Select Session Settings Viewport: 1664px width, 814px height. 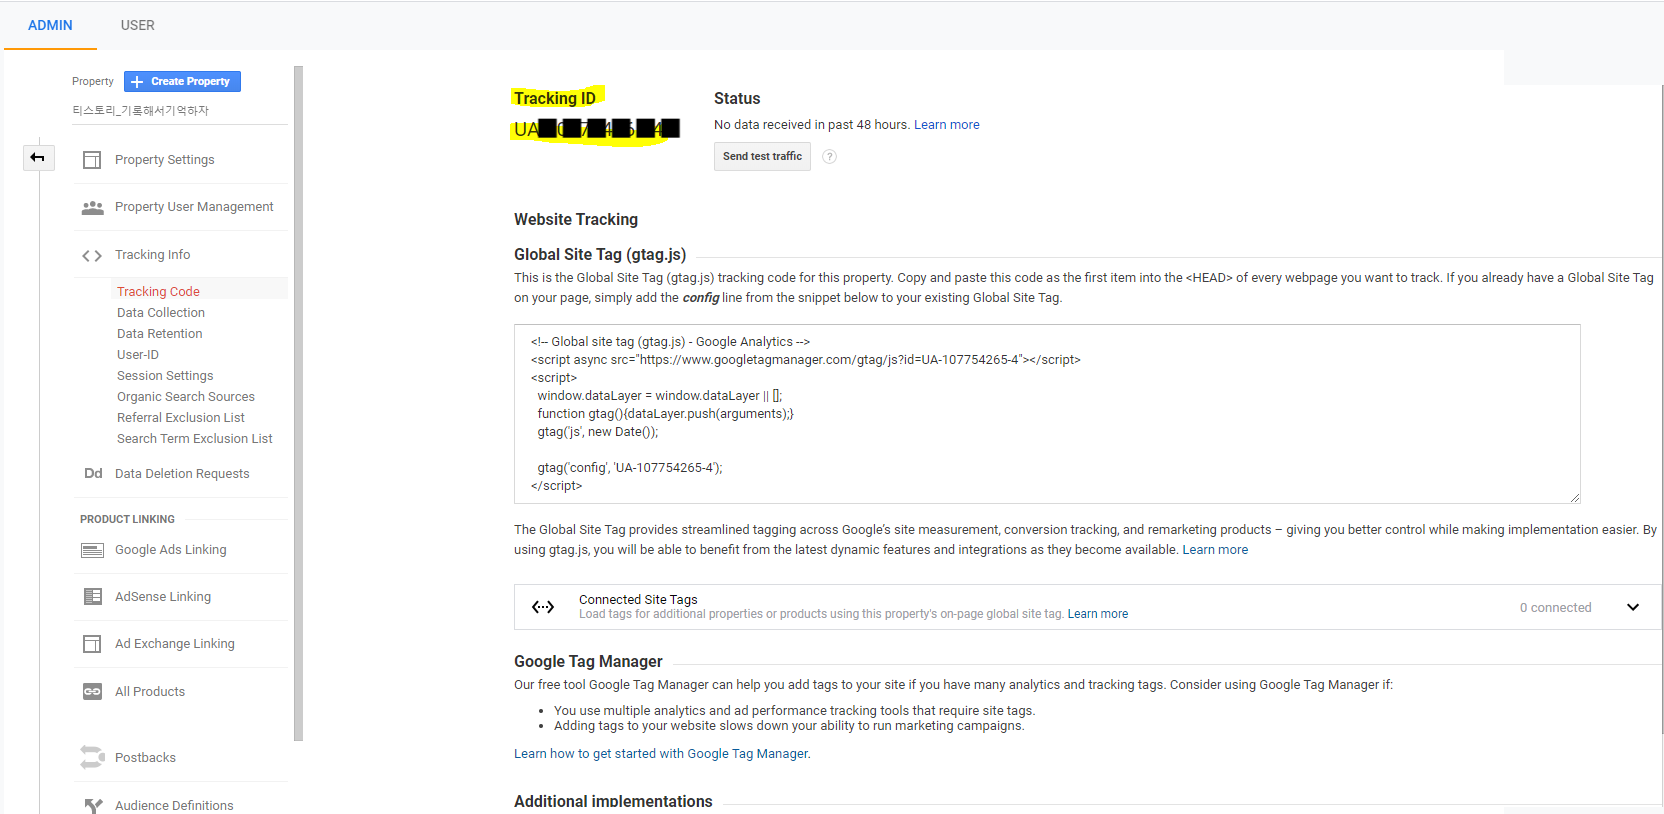[165, 376]
